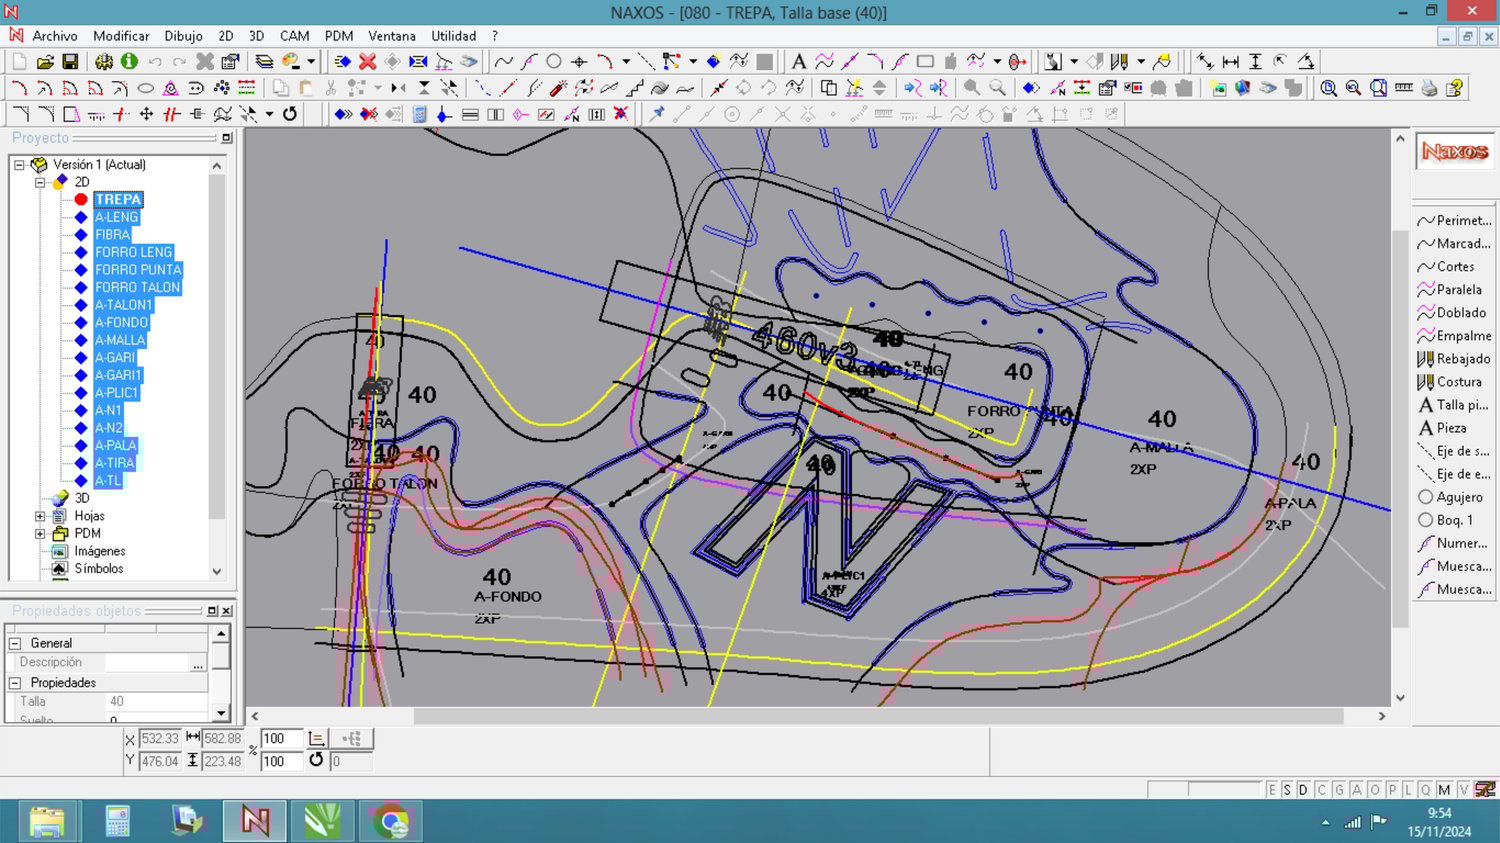
Task: Click the layers stack icon
Action: [264, 62]
